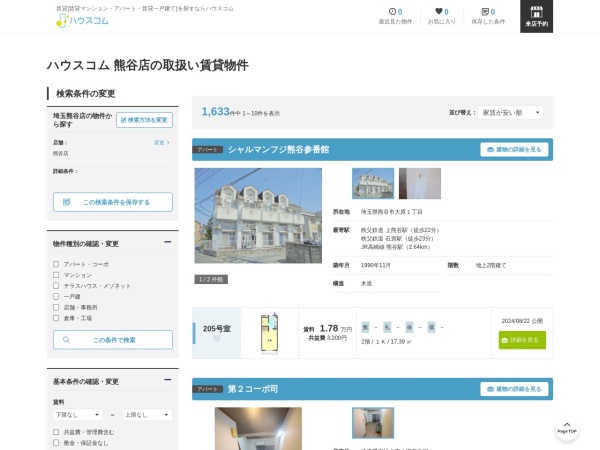Open floor plan image of 205号室

tap(269, 332)
